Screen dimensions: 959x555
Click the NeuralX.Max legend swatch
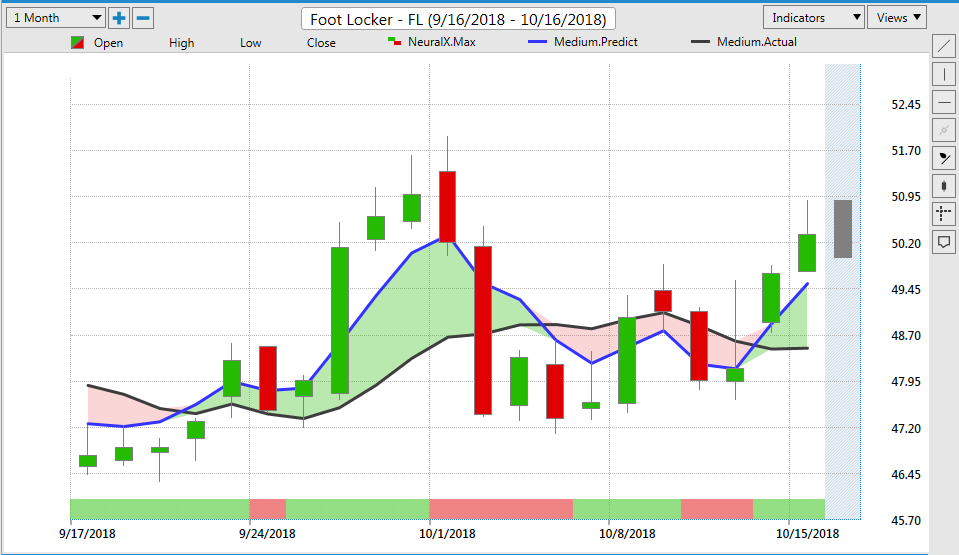click(x=394, y=42)
